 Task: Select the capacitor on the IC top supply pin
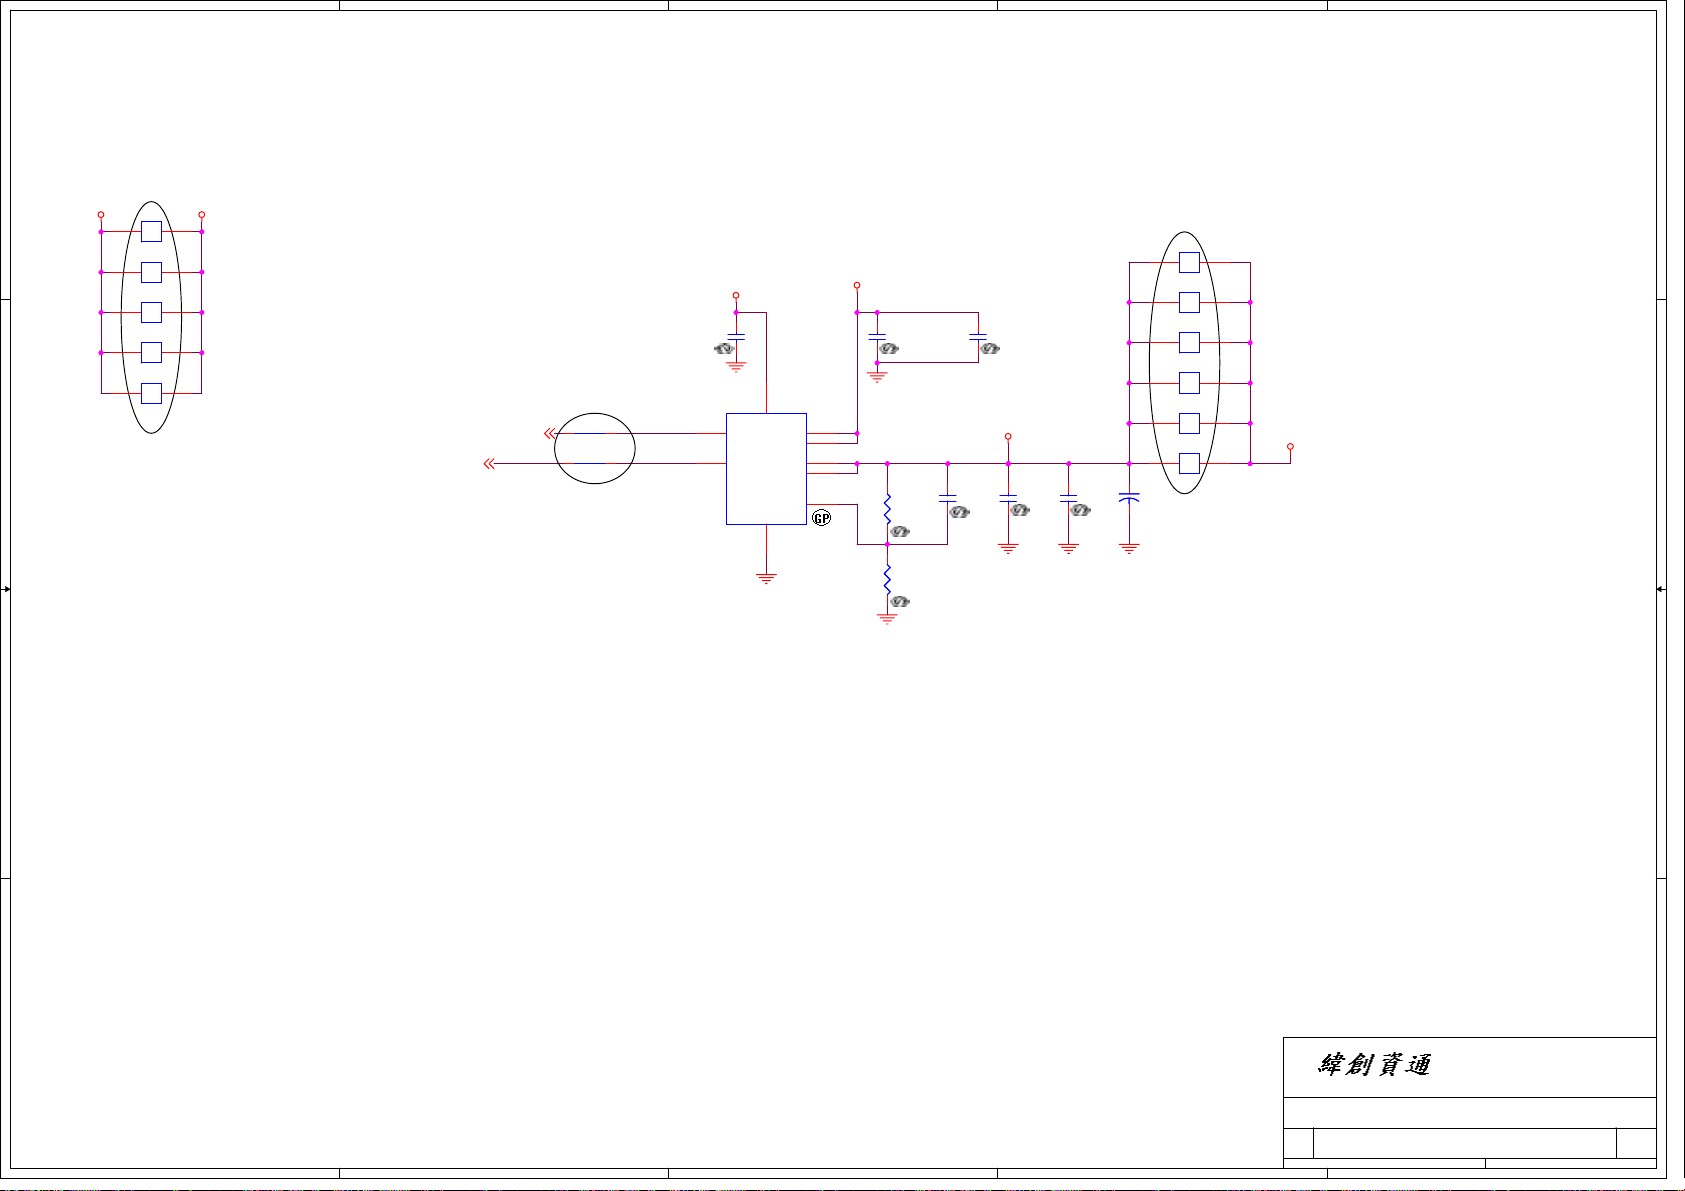click(736, 337)
